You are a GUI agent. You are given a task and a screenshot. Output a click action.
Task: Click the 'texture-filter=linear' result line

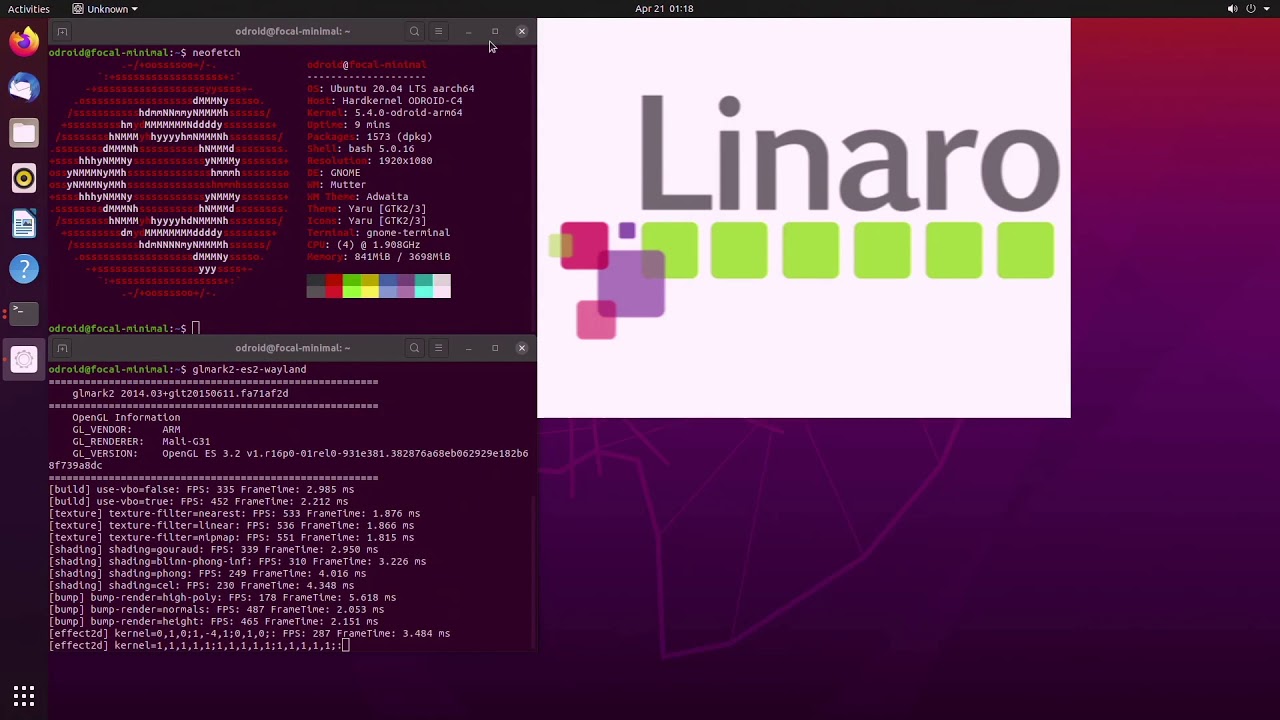click(231, 525)
